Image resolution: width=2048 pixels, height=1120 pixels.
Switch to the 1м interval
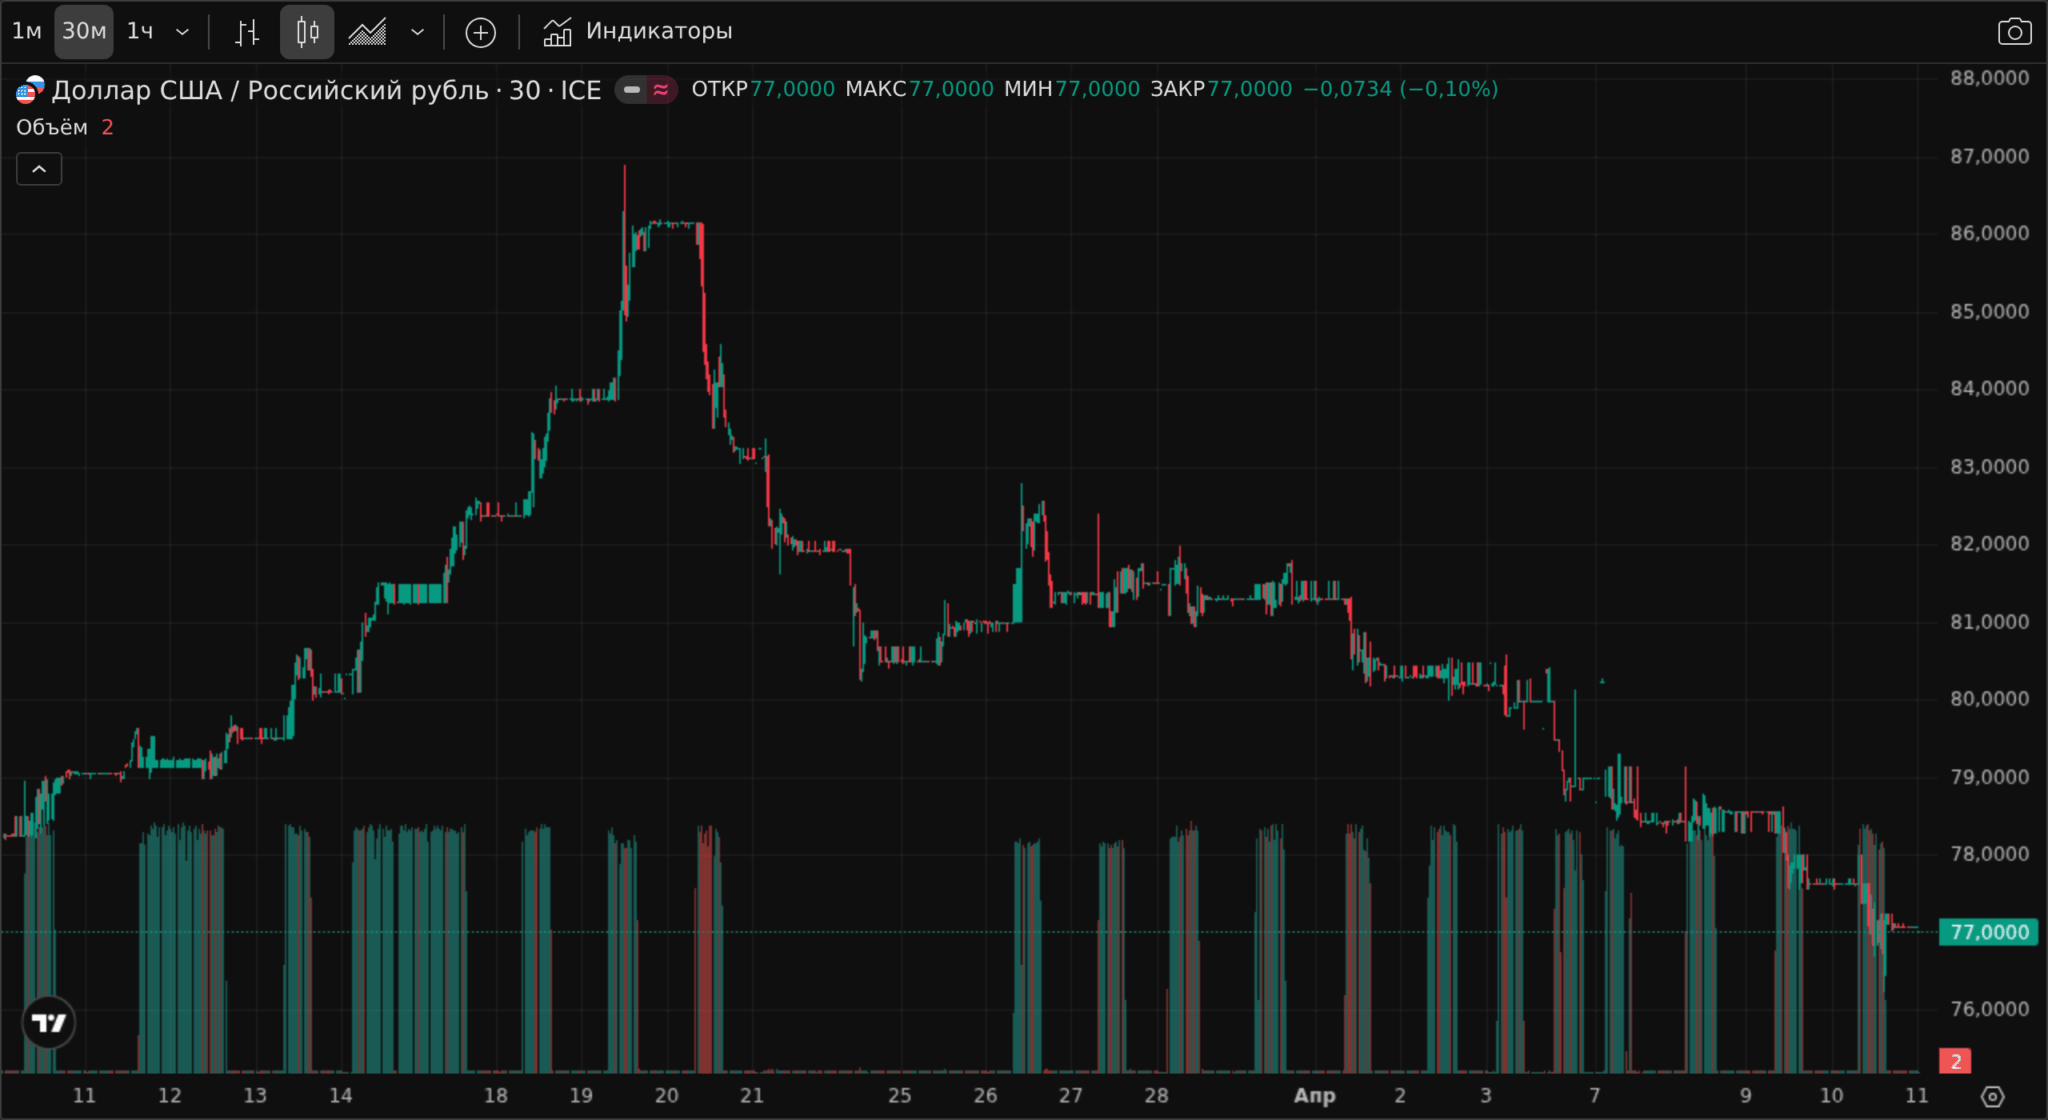(27, 31)
